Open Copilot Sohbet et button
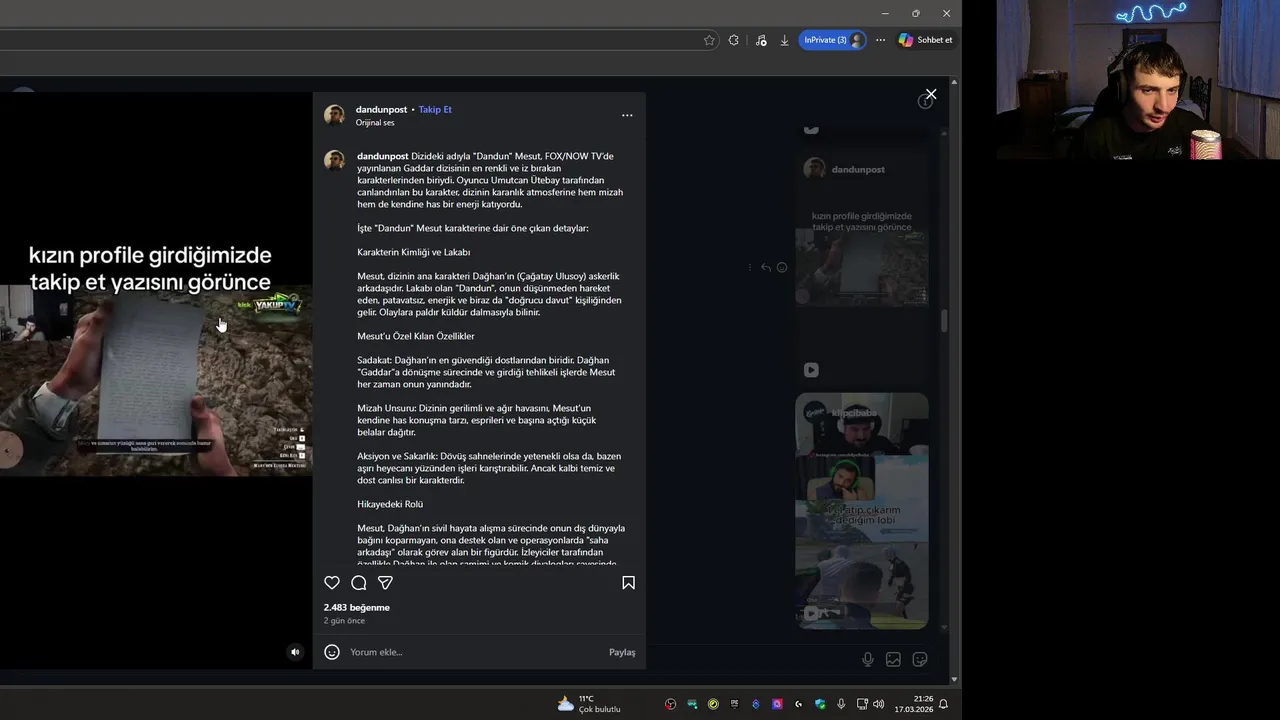This screenshot has height=720, width=1280. (925, 40)
